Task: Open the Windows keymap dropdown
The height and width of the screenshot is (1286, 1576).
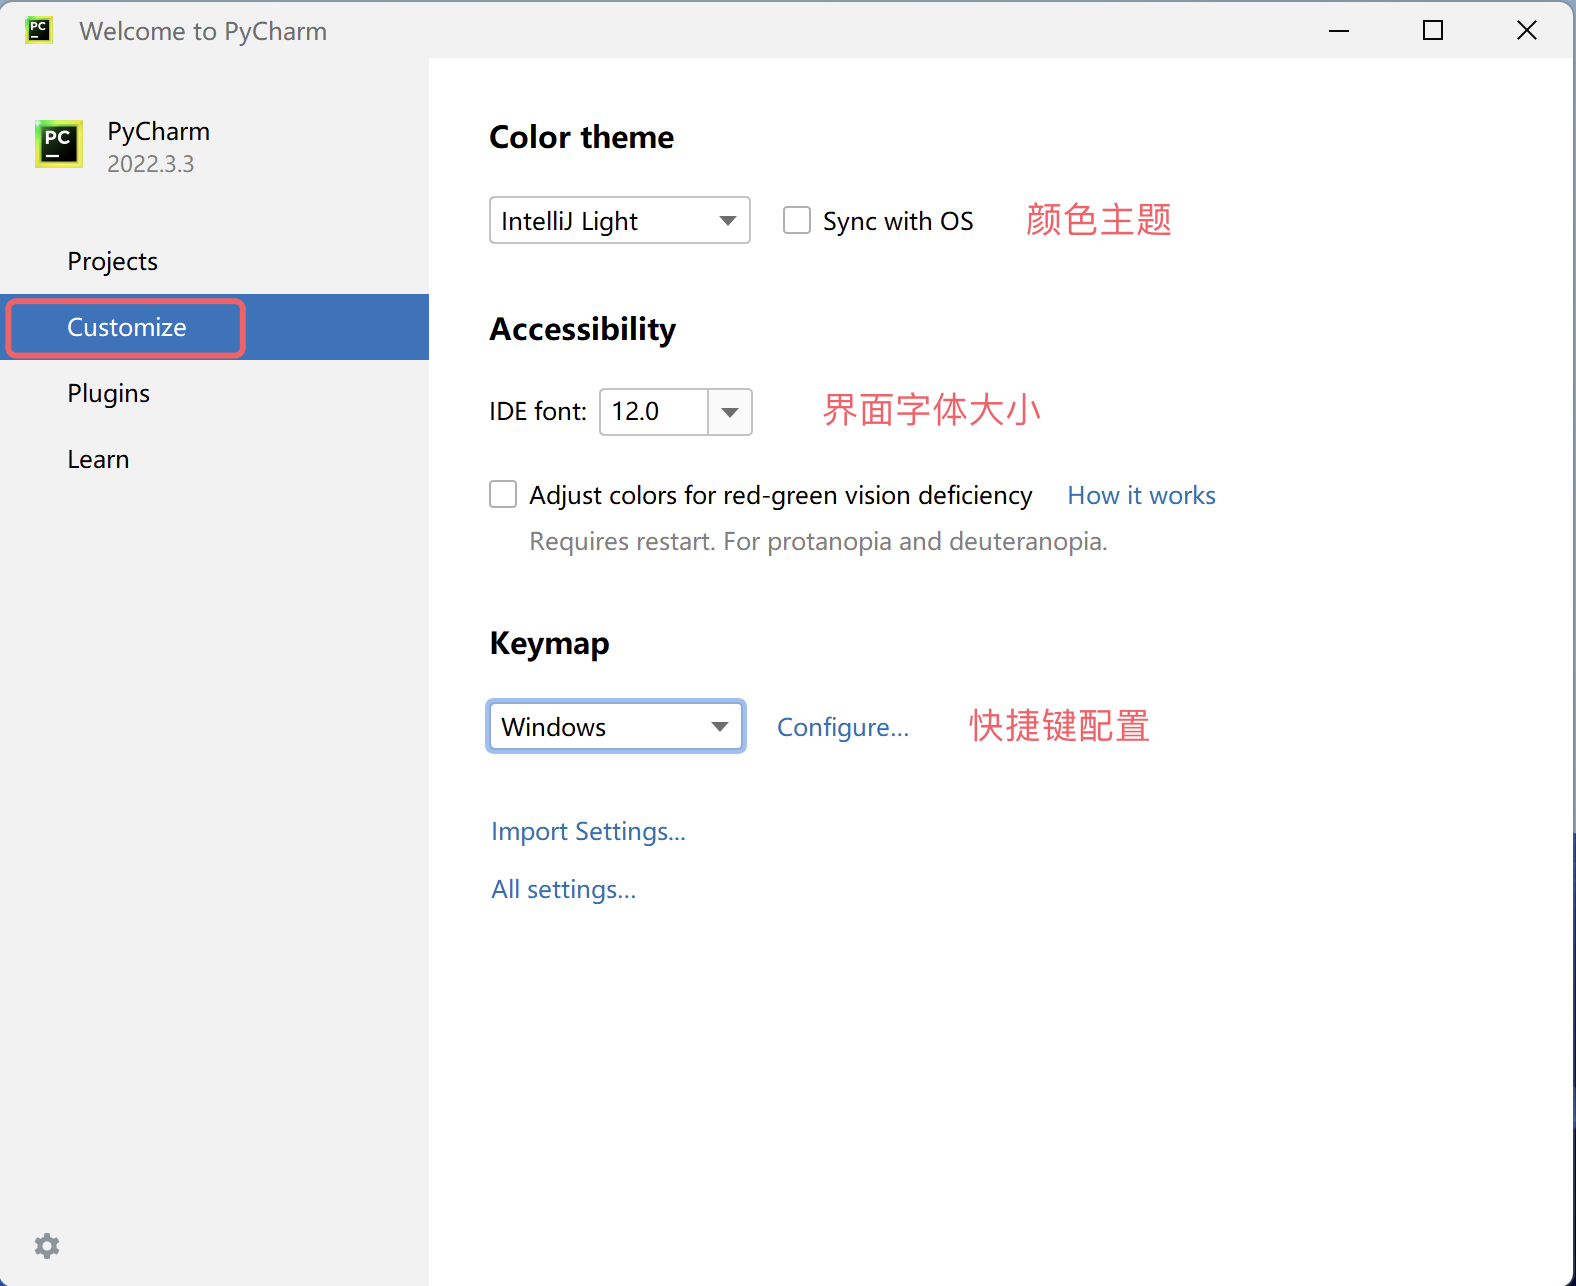Action: (615, 726)
